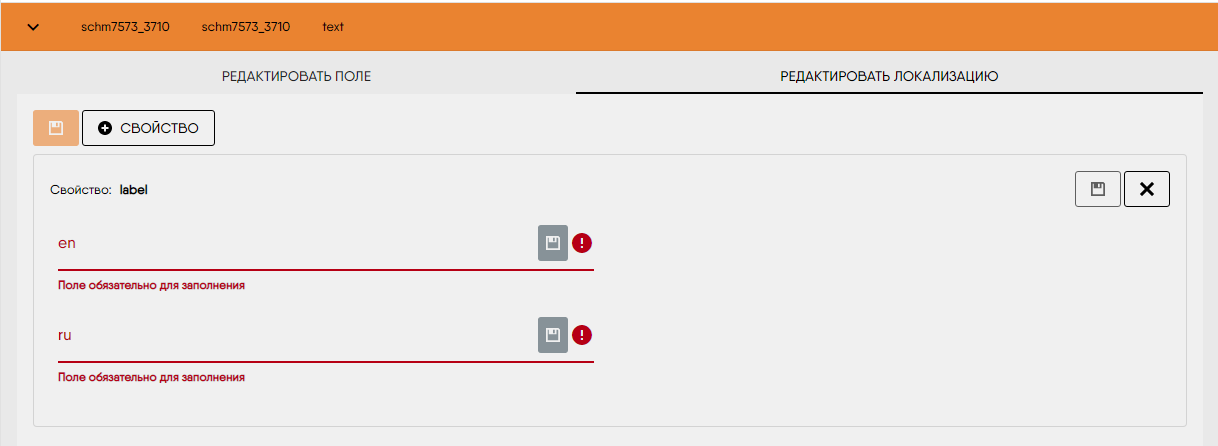This screenshot has width=1218, height=446.
Task: Switch to the РЕДАКТИРОВАТЬ ПОЛЕ tab
Action: tap(296, 76)
